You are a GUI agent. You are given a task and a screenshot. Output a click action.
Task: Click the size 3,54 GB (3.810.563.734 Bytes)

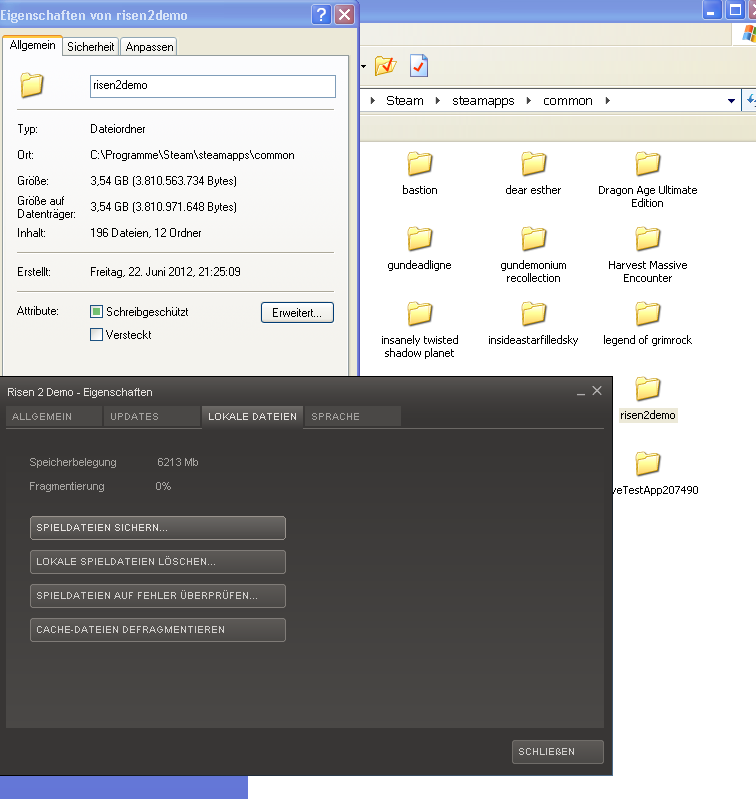tap(164, 181)
